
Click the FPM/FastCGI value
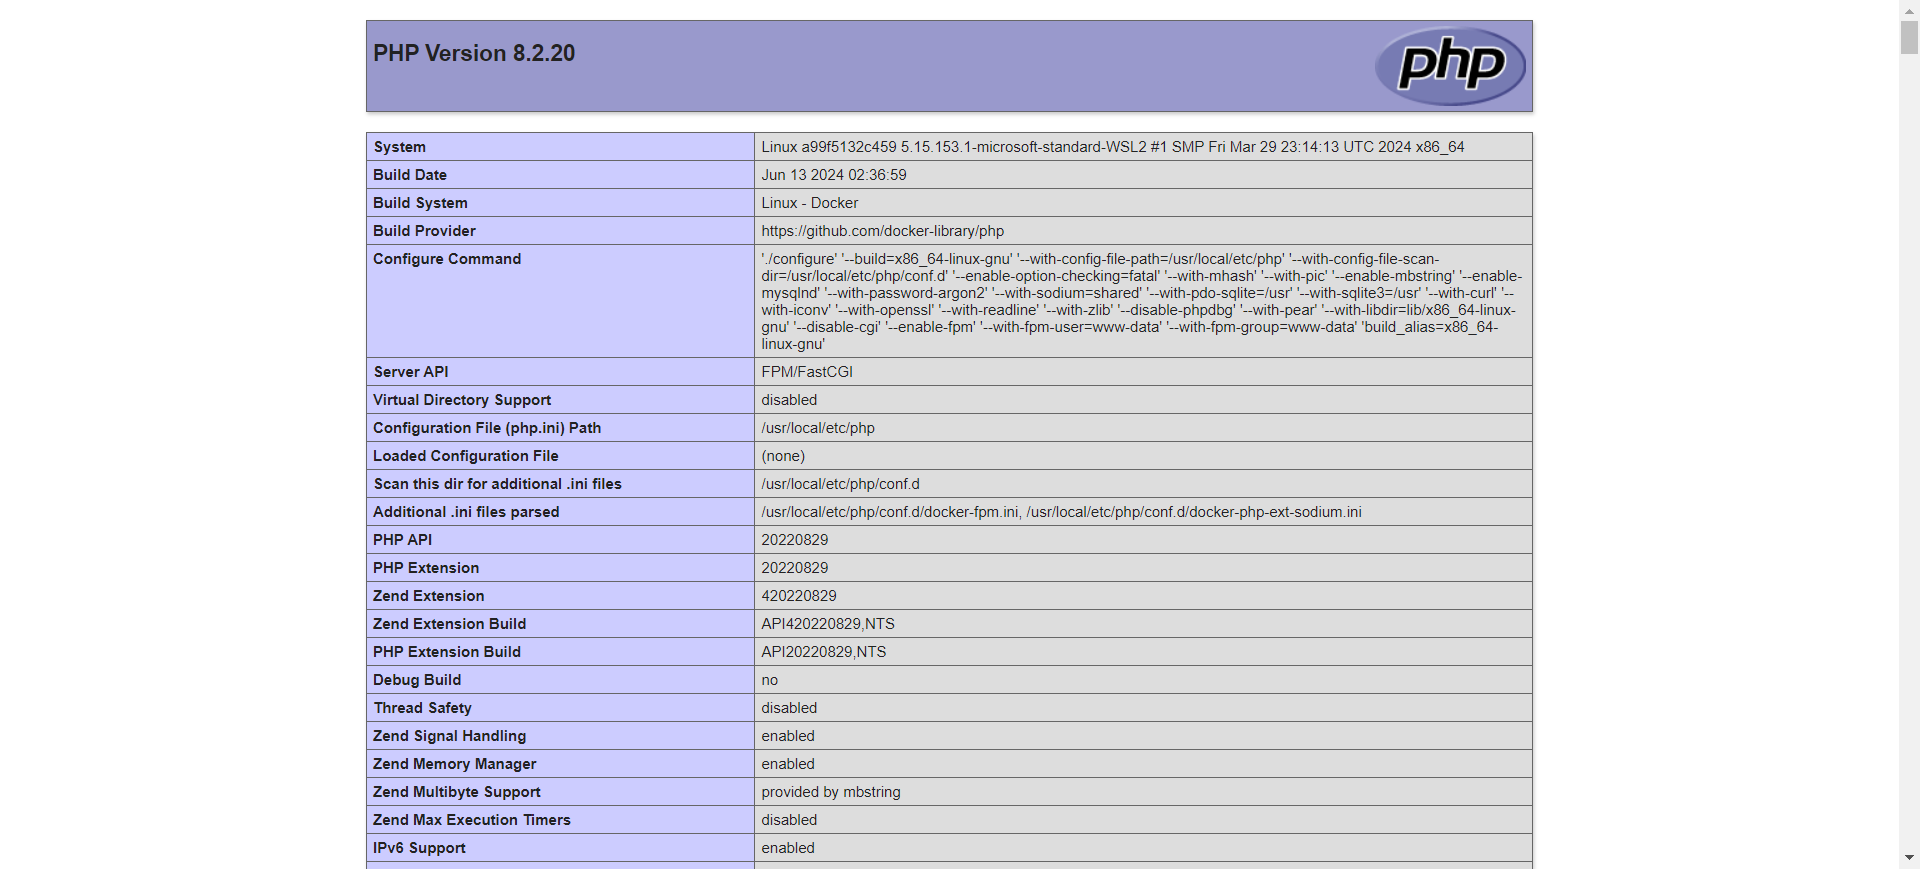(x=807, y=372)
